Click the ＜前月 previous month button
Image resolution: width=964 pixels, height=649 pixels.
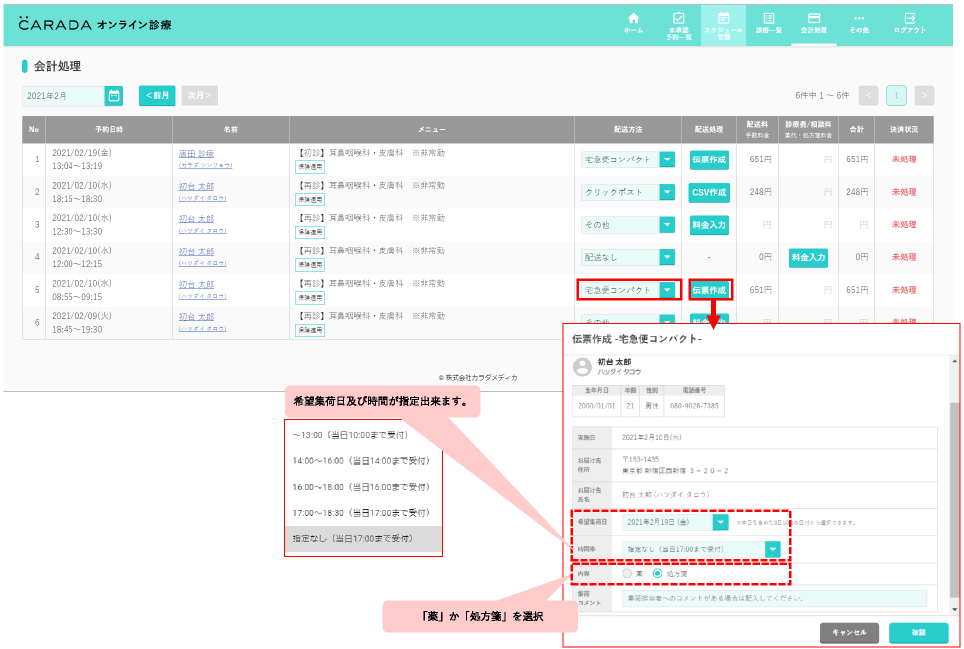pyautogui.click(x=157, y=96)
